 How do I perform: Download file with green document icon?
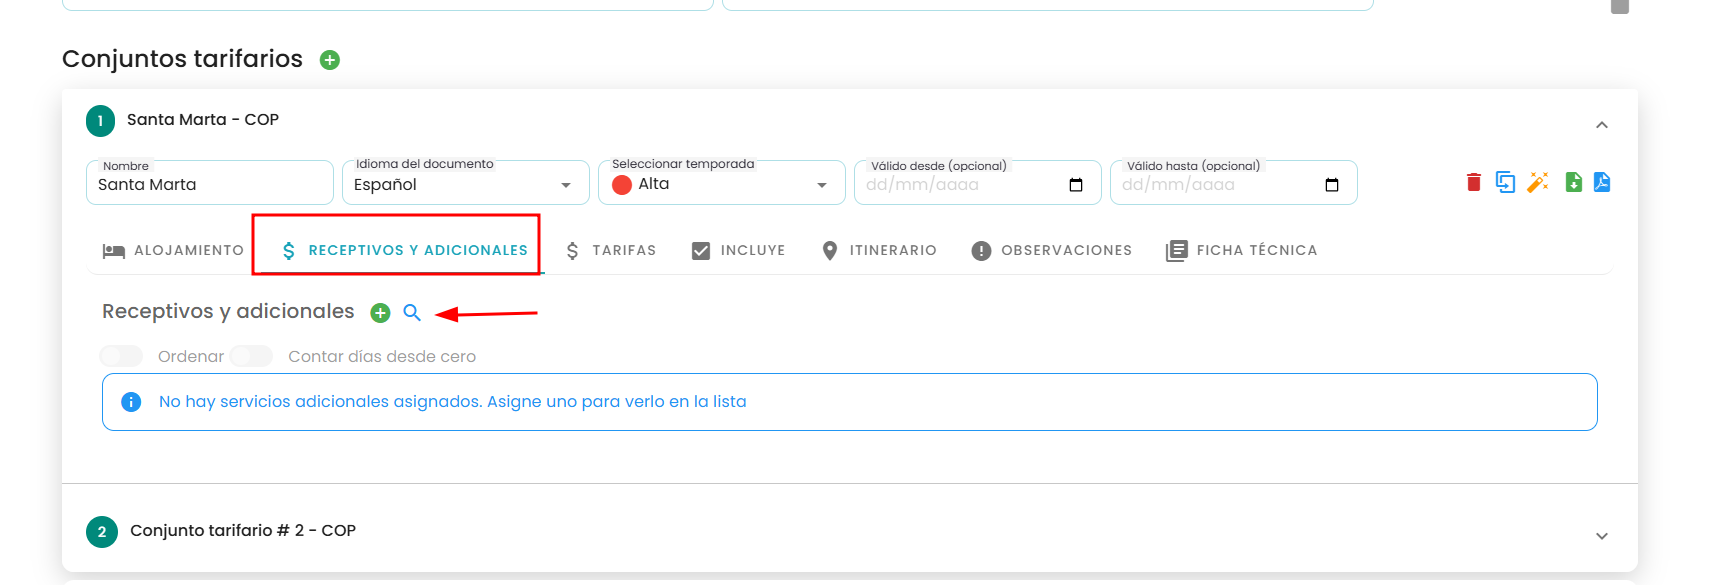click(1573, 182)
